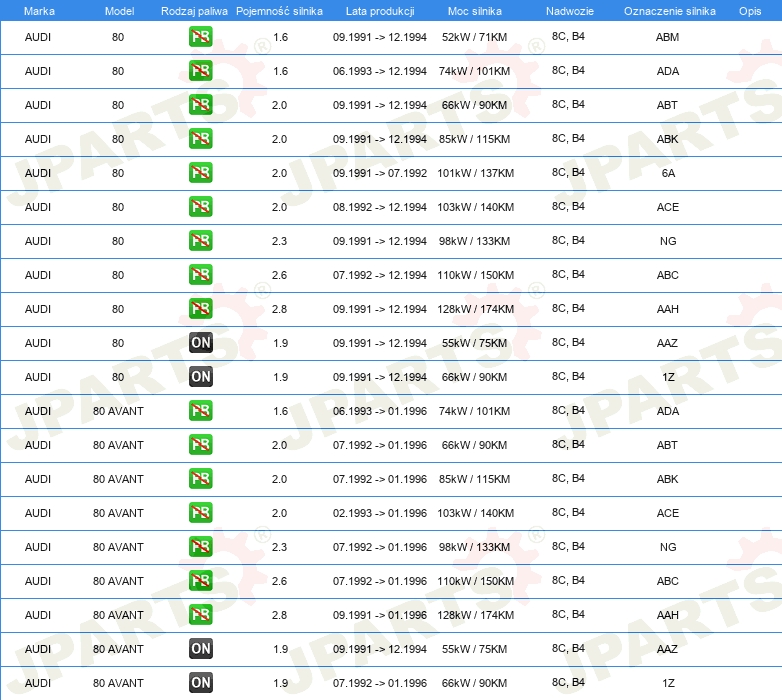
Task: Select capacity 2.6 in 80 AVANT row
Action: tap(279, 581)
